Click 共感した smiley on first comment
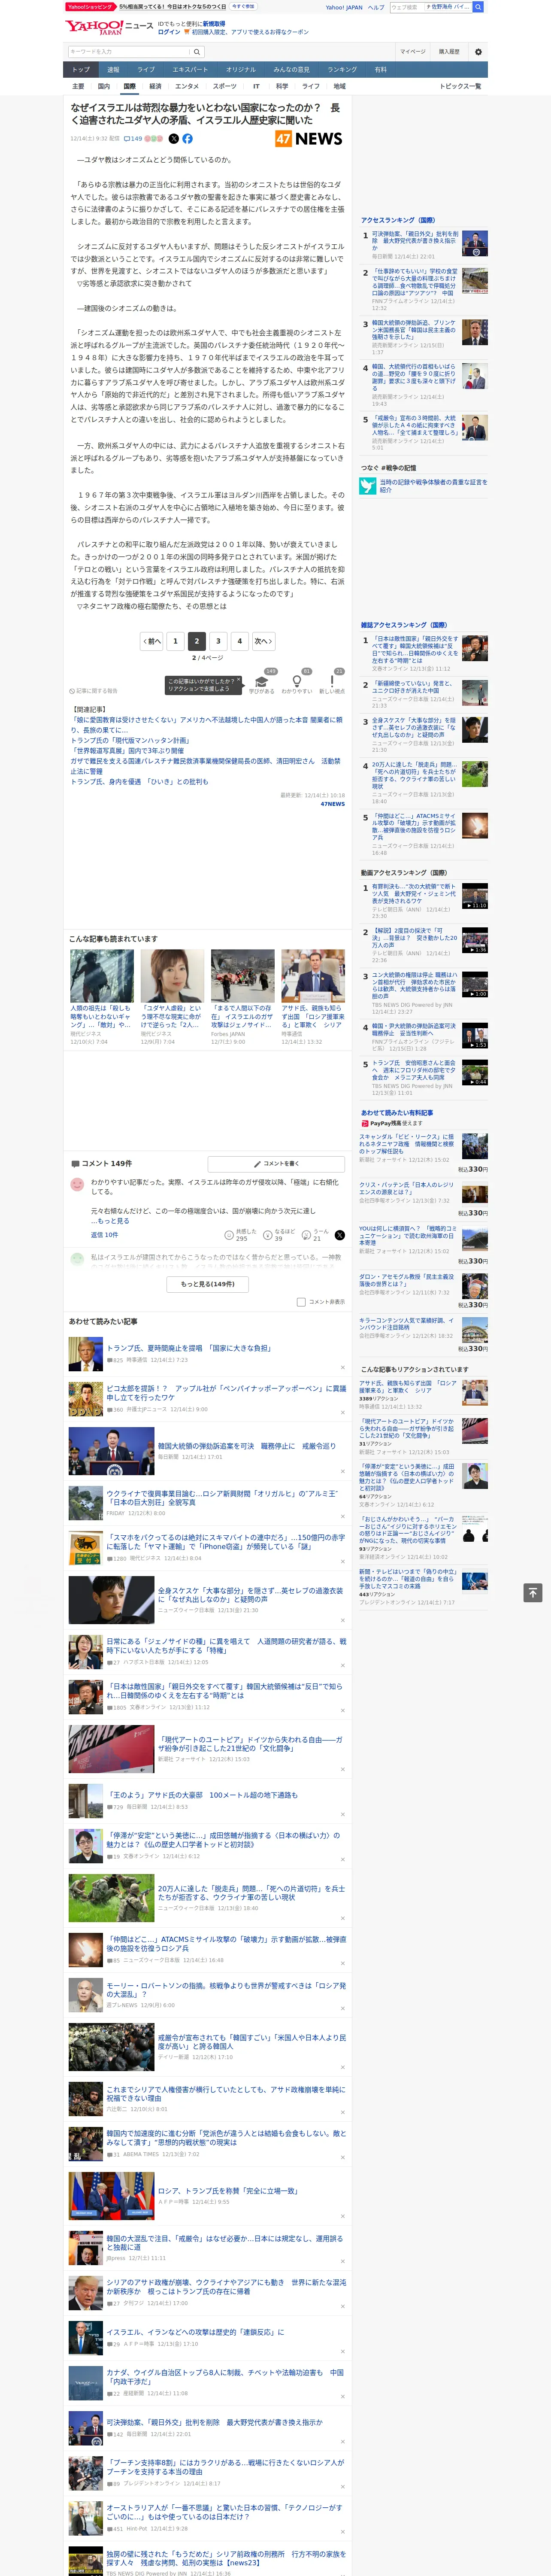Screen dimensions: 551x2576 [229, 1235]
